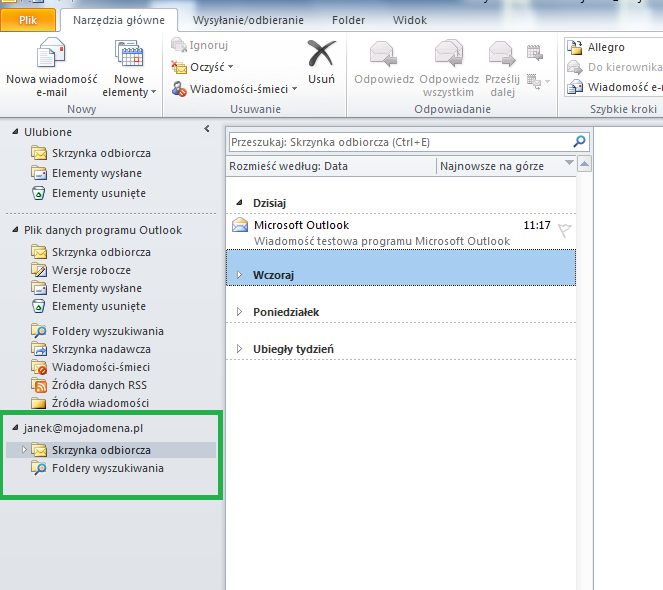Click the Usuń delete icon
Image resolution: width=663 pixels, height=590 pixels.
[x=321, y=54]
